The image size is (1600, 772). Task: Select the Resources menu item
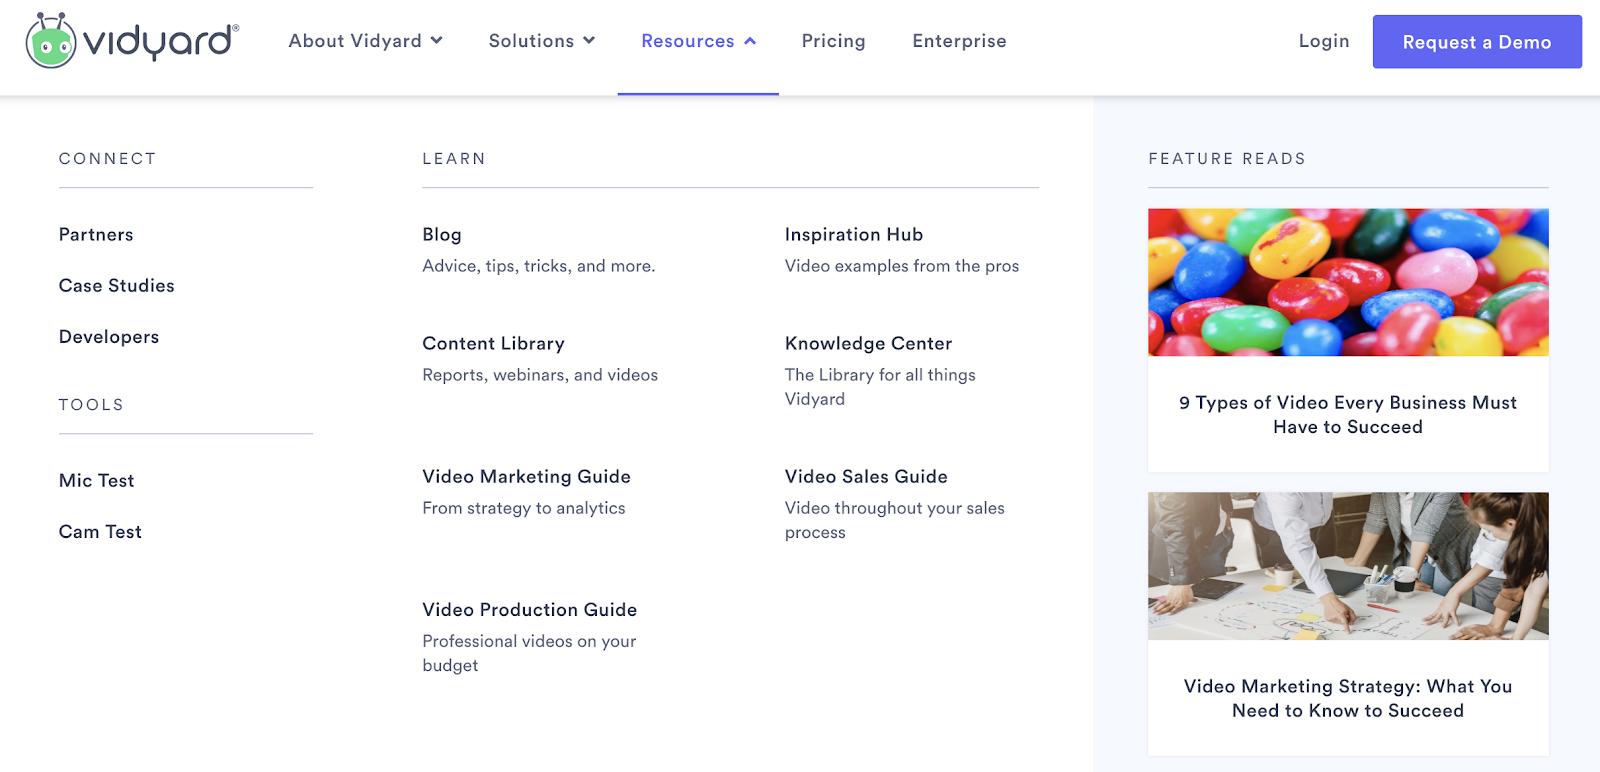[x=698, y=41]
